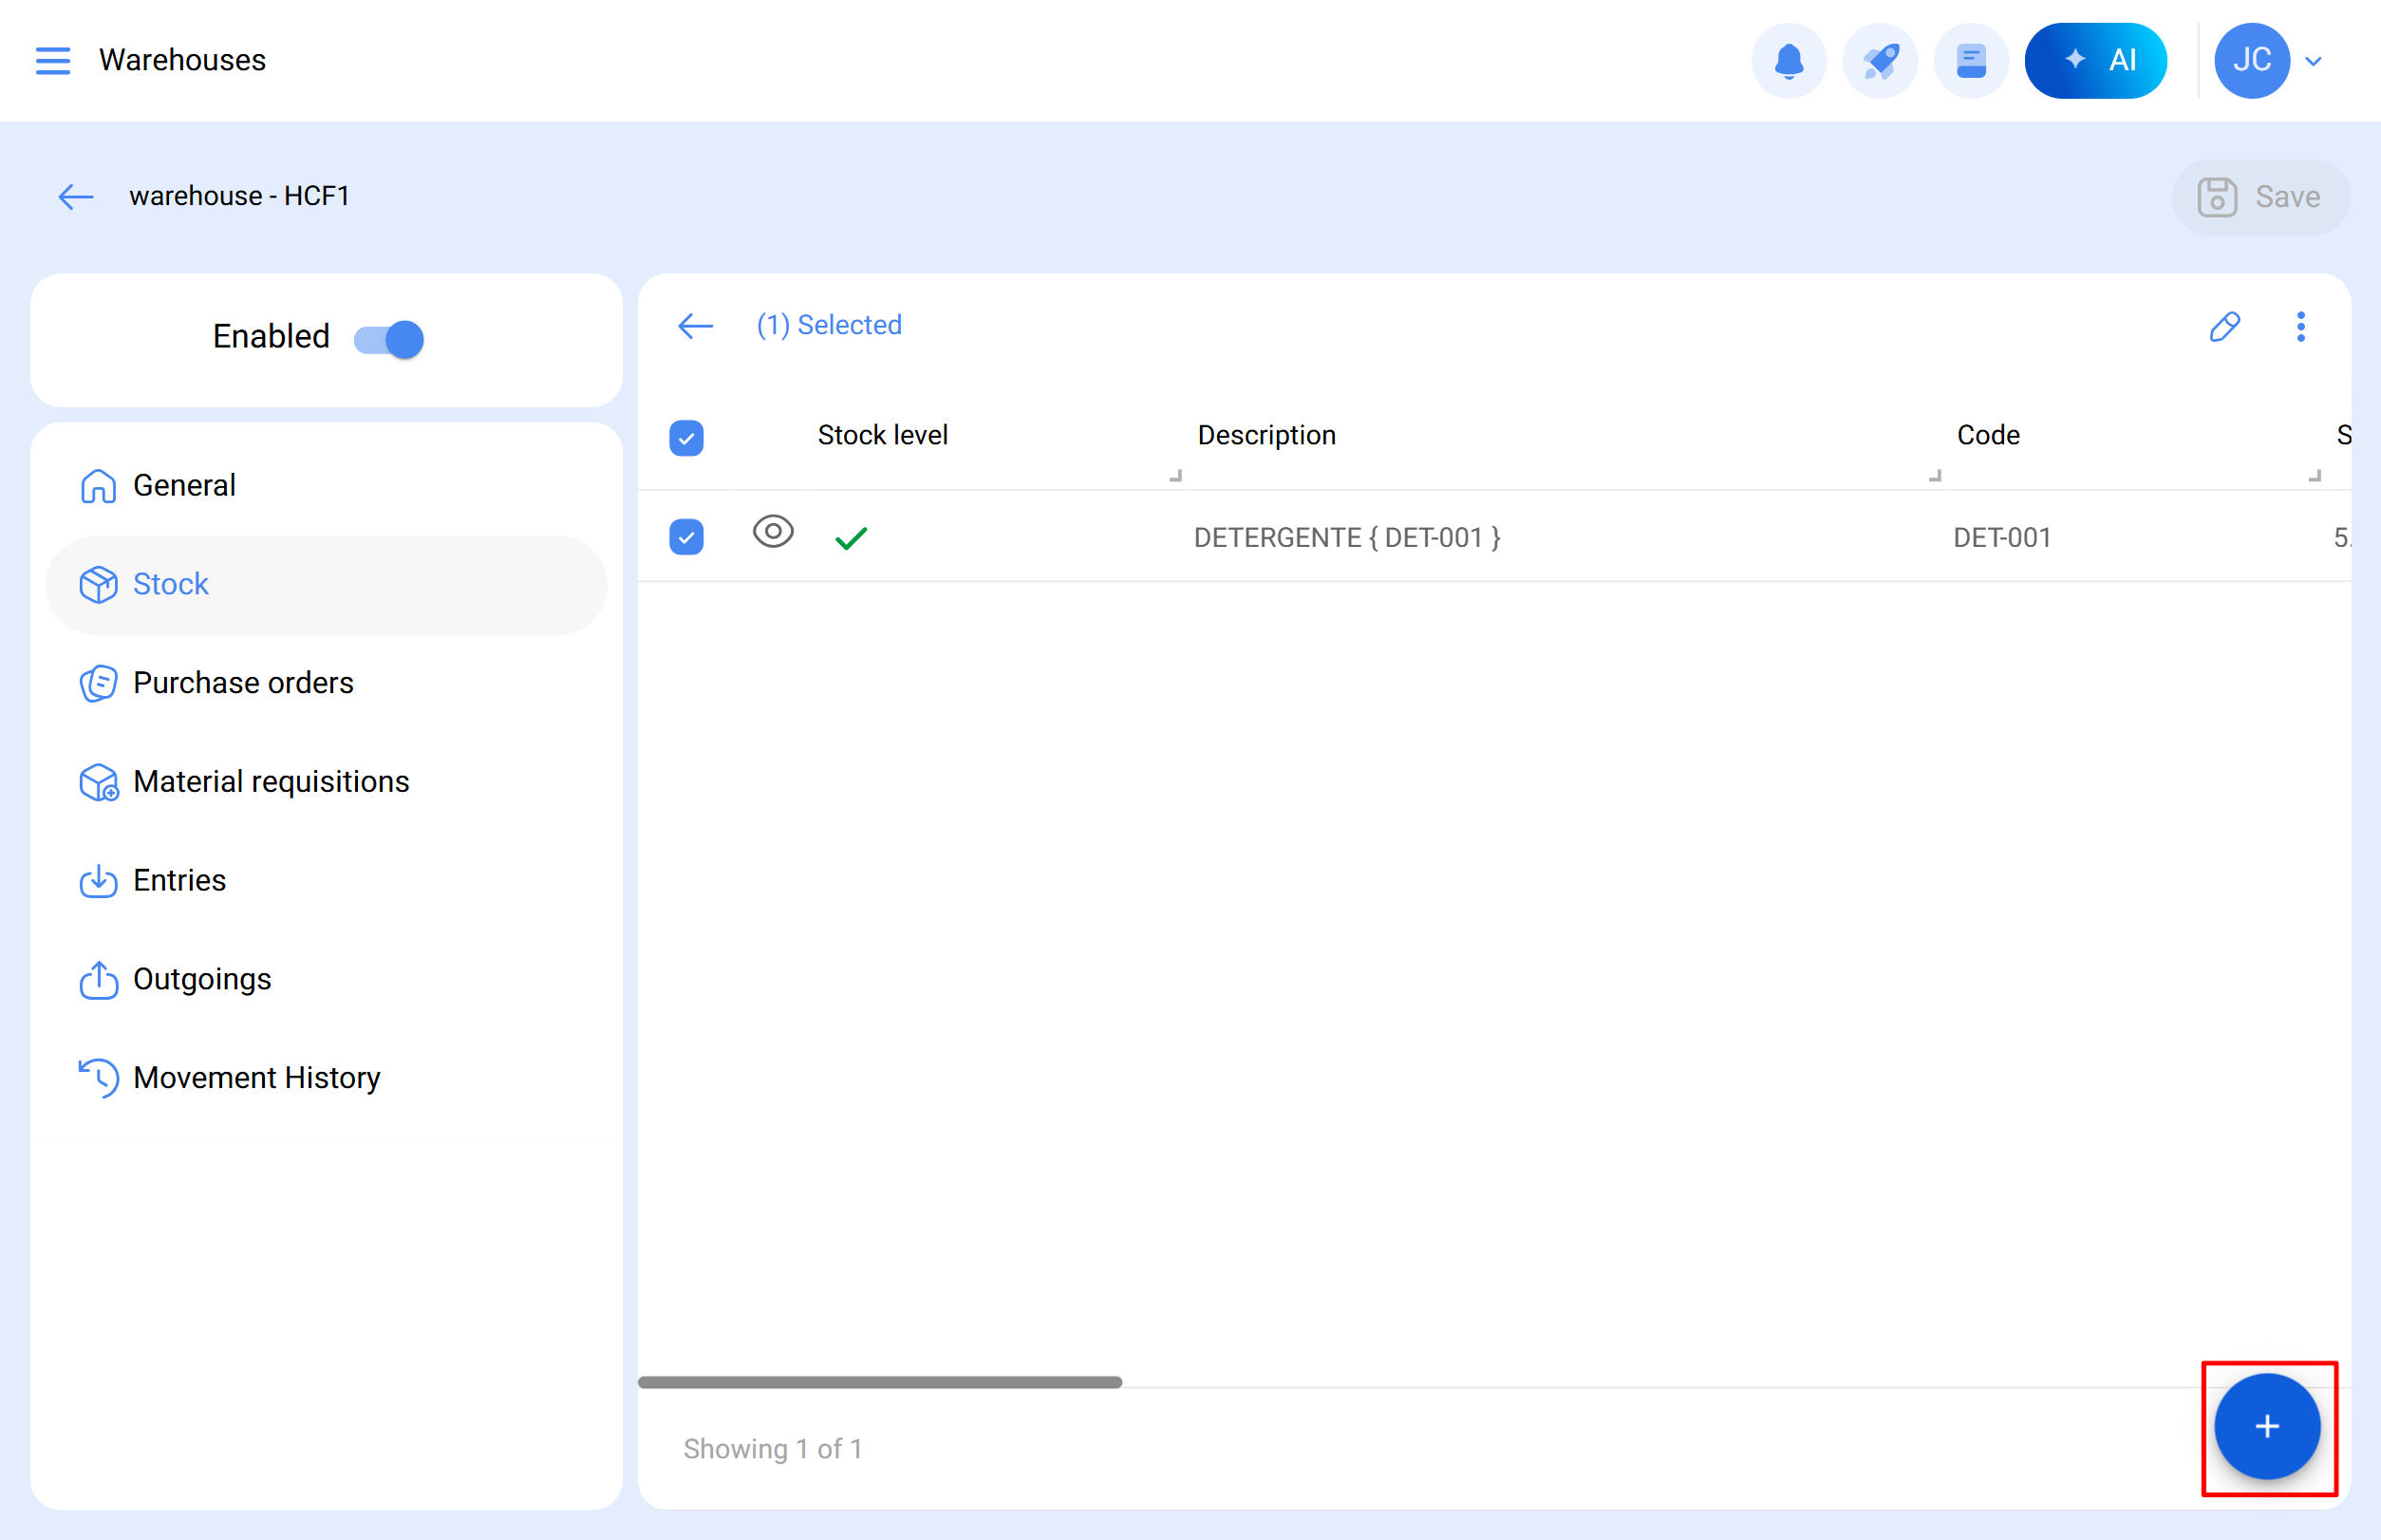Open the three-dot more options menu
This screenshot has width=2381, height=1540.
(x=2300, y=326)
